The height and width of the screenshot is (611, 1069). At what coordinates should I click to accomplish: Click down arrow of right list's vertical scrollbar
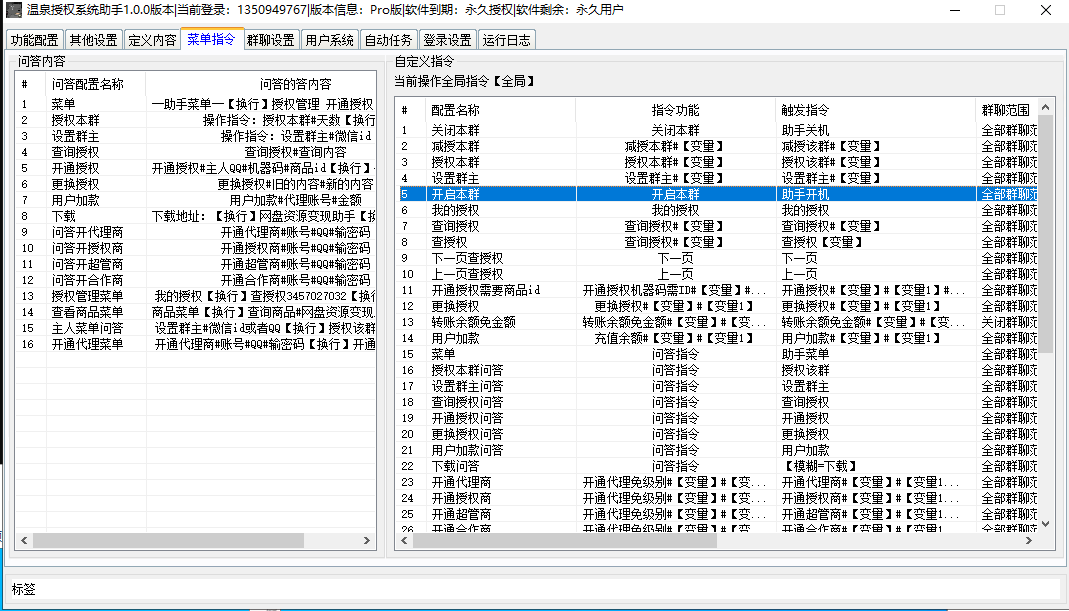pyautogui.click(x=1046, y=523)
